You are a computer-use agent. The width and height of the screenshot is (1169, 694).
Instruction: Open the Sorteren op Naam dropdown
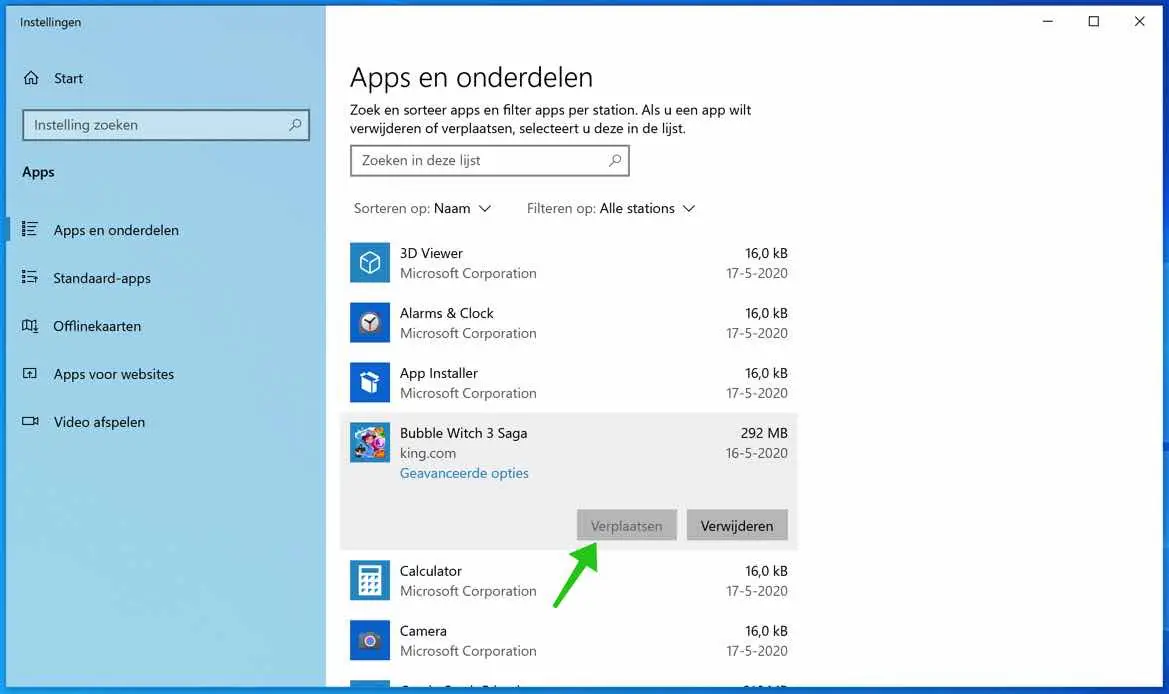point(423,208)
